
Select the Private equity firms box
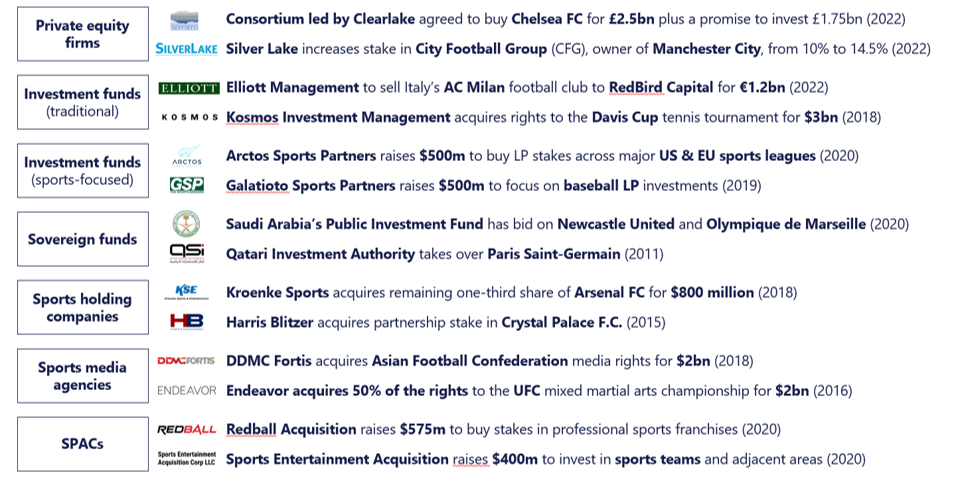pos(83,34)
